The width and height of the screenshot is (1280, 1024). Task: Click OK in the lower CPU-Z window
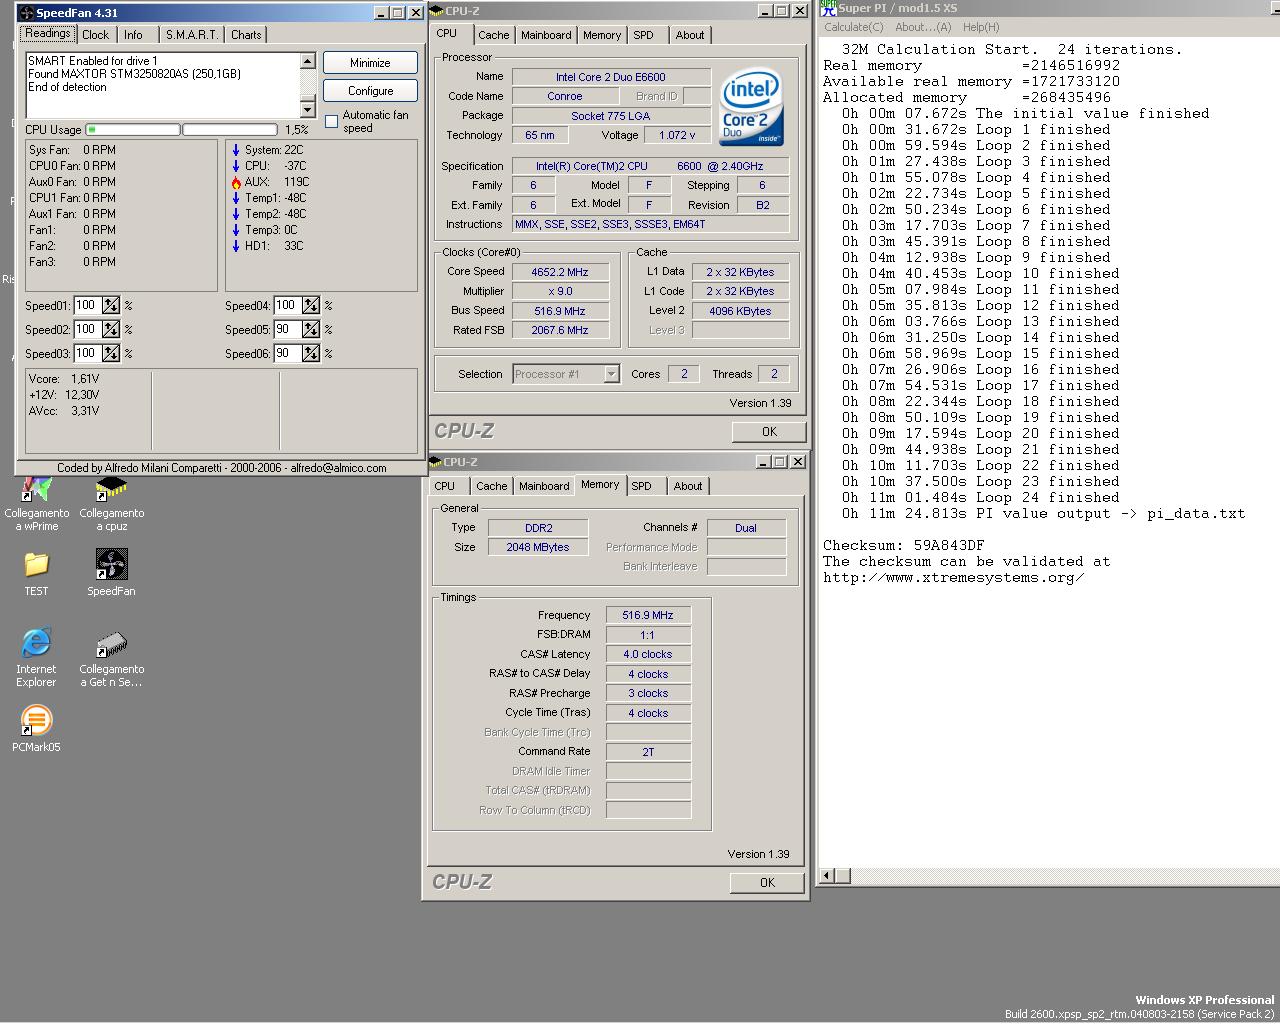pos(767,882)
